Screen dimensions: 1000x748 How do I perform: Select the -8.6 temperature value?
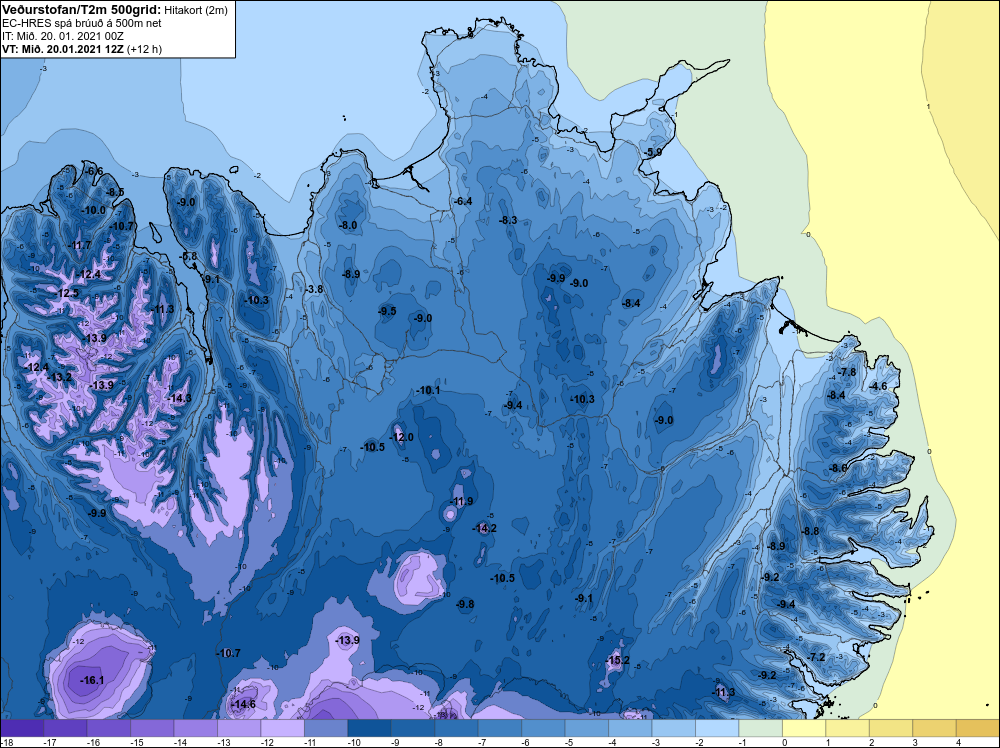pos(839,468)
